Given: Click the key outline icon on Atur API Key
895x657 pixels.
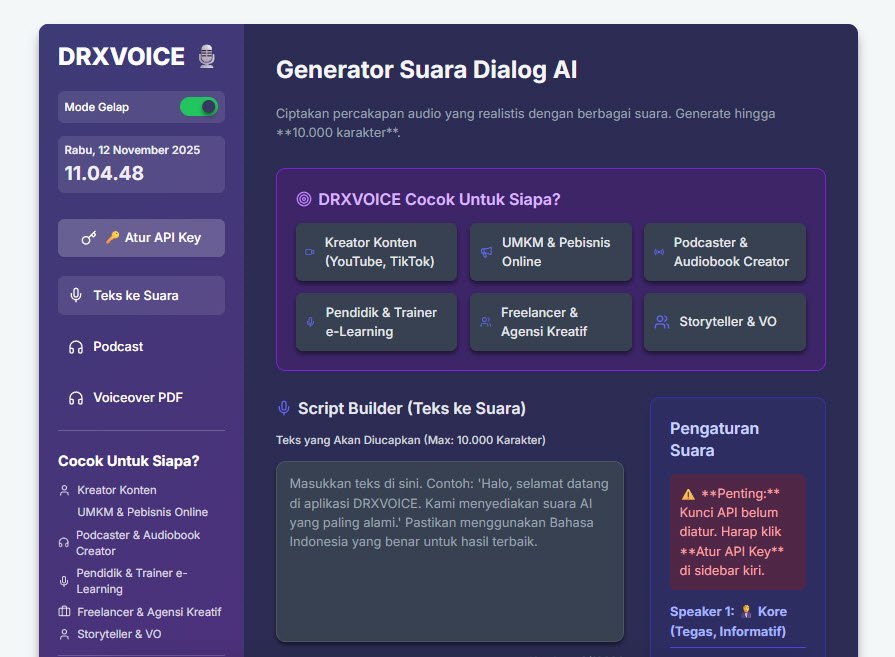Looking at the screenshot, I should [x=88, y=238].
